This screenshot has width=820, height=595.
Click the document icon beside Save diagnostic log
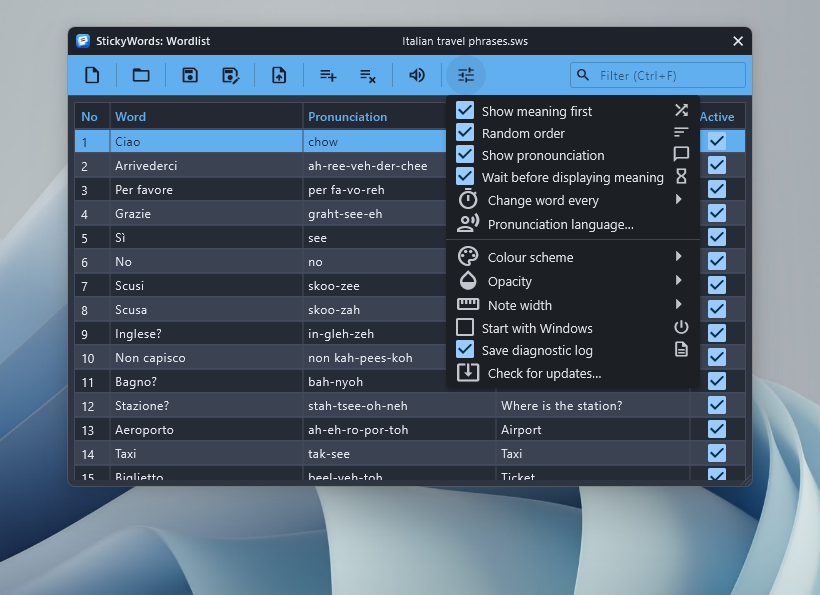point(681,349)
